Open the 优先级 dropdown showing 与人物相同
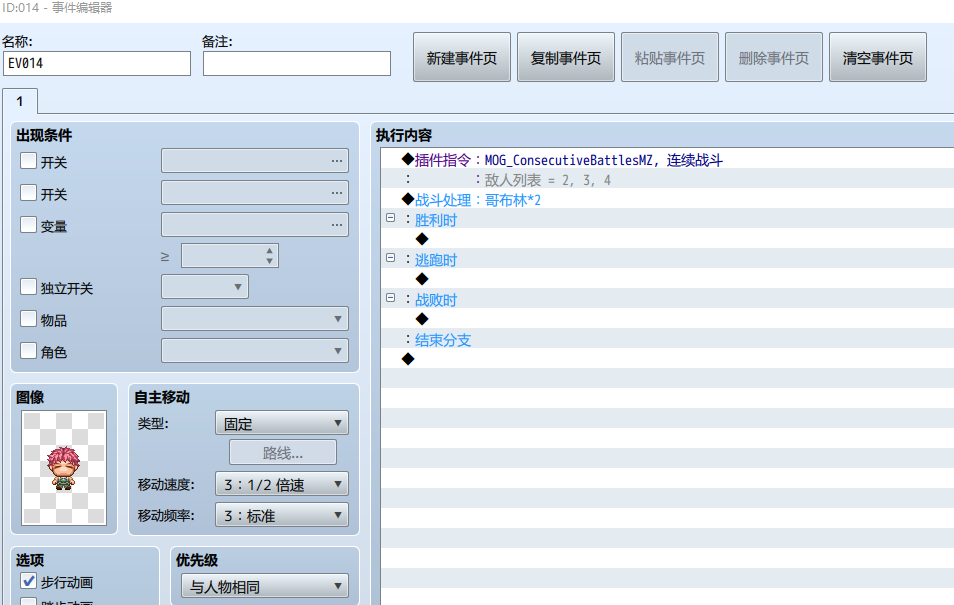The width and height of the screenshot is (954, 605). 265,586
